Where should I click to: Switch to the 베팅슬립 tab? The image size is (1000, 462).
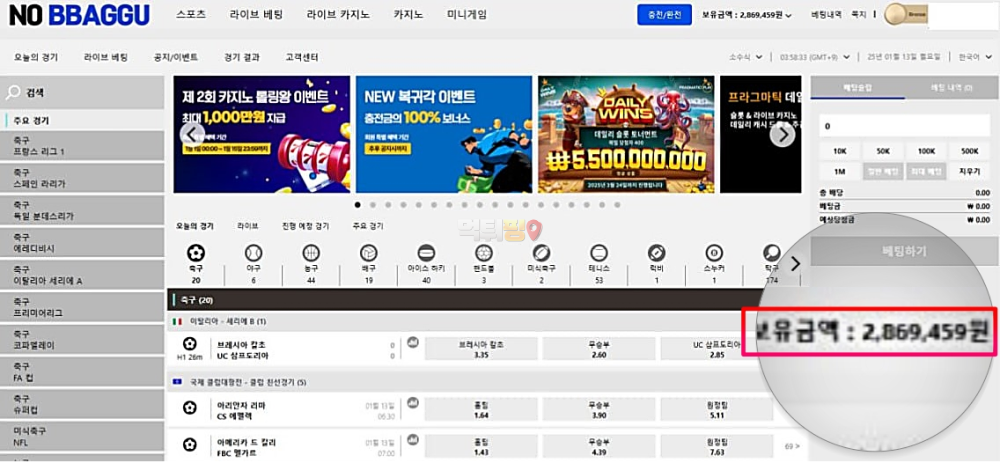pos(858,87)
